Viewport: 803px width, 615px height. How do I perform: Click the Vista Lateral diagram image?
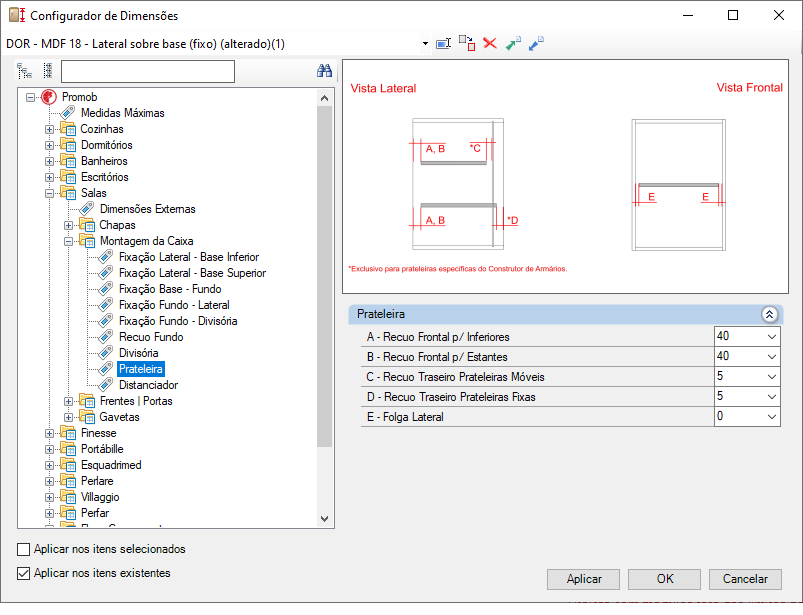pyautogui.click(x=459, y=184)
